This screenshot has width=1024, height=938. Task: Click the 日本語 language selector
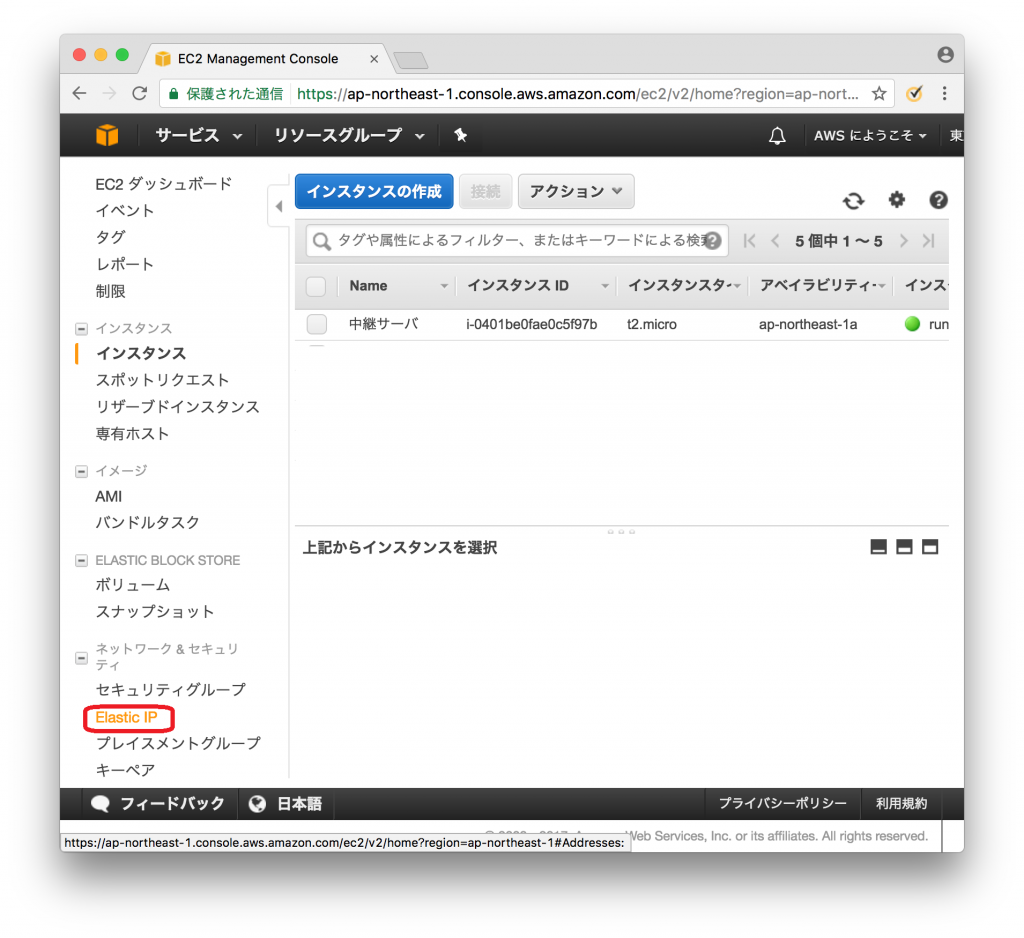coord(300,803)
